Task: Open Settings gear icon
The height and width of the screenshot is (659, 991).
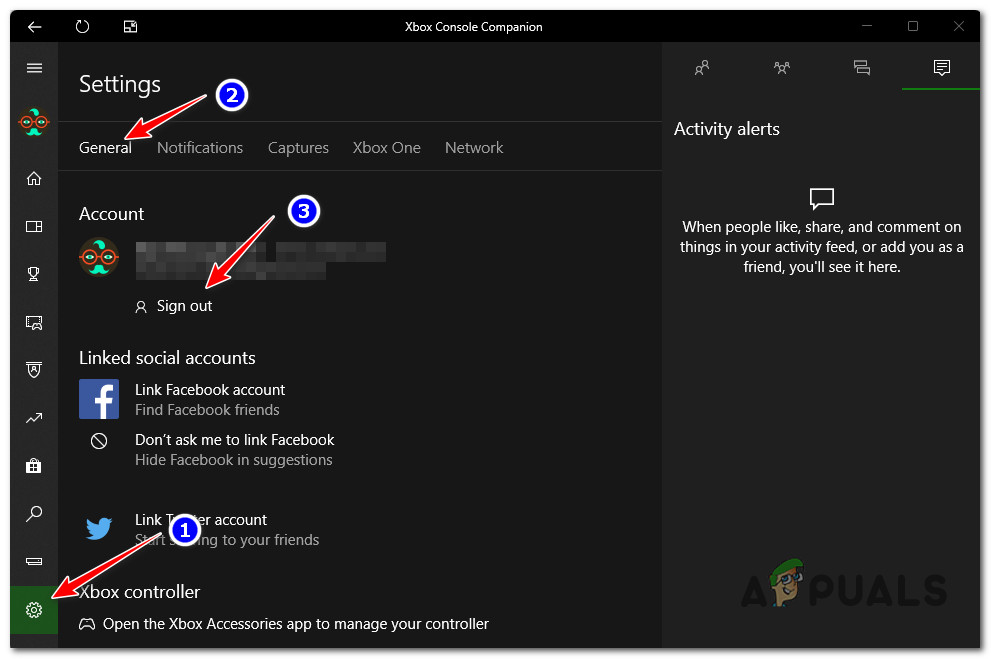Action: (x=34, y=610)
